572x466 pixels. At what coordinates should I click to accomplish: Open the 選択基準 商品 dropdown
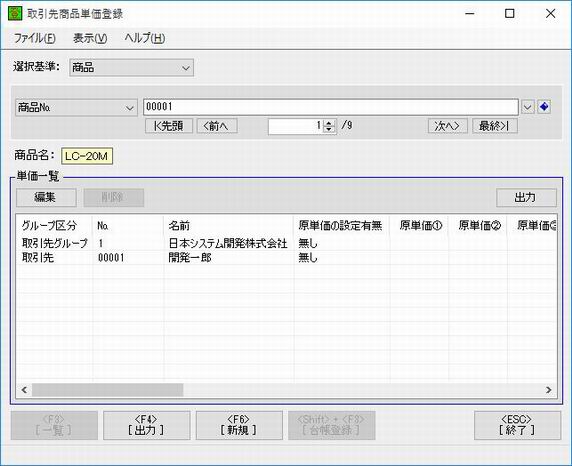(x=131, y=68)
